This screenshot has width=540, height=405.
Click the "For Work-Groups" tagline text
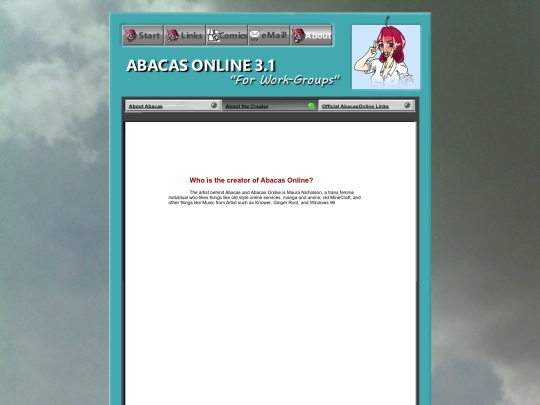tap(285, 80)
